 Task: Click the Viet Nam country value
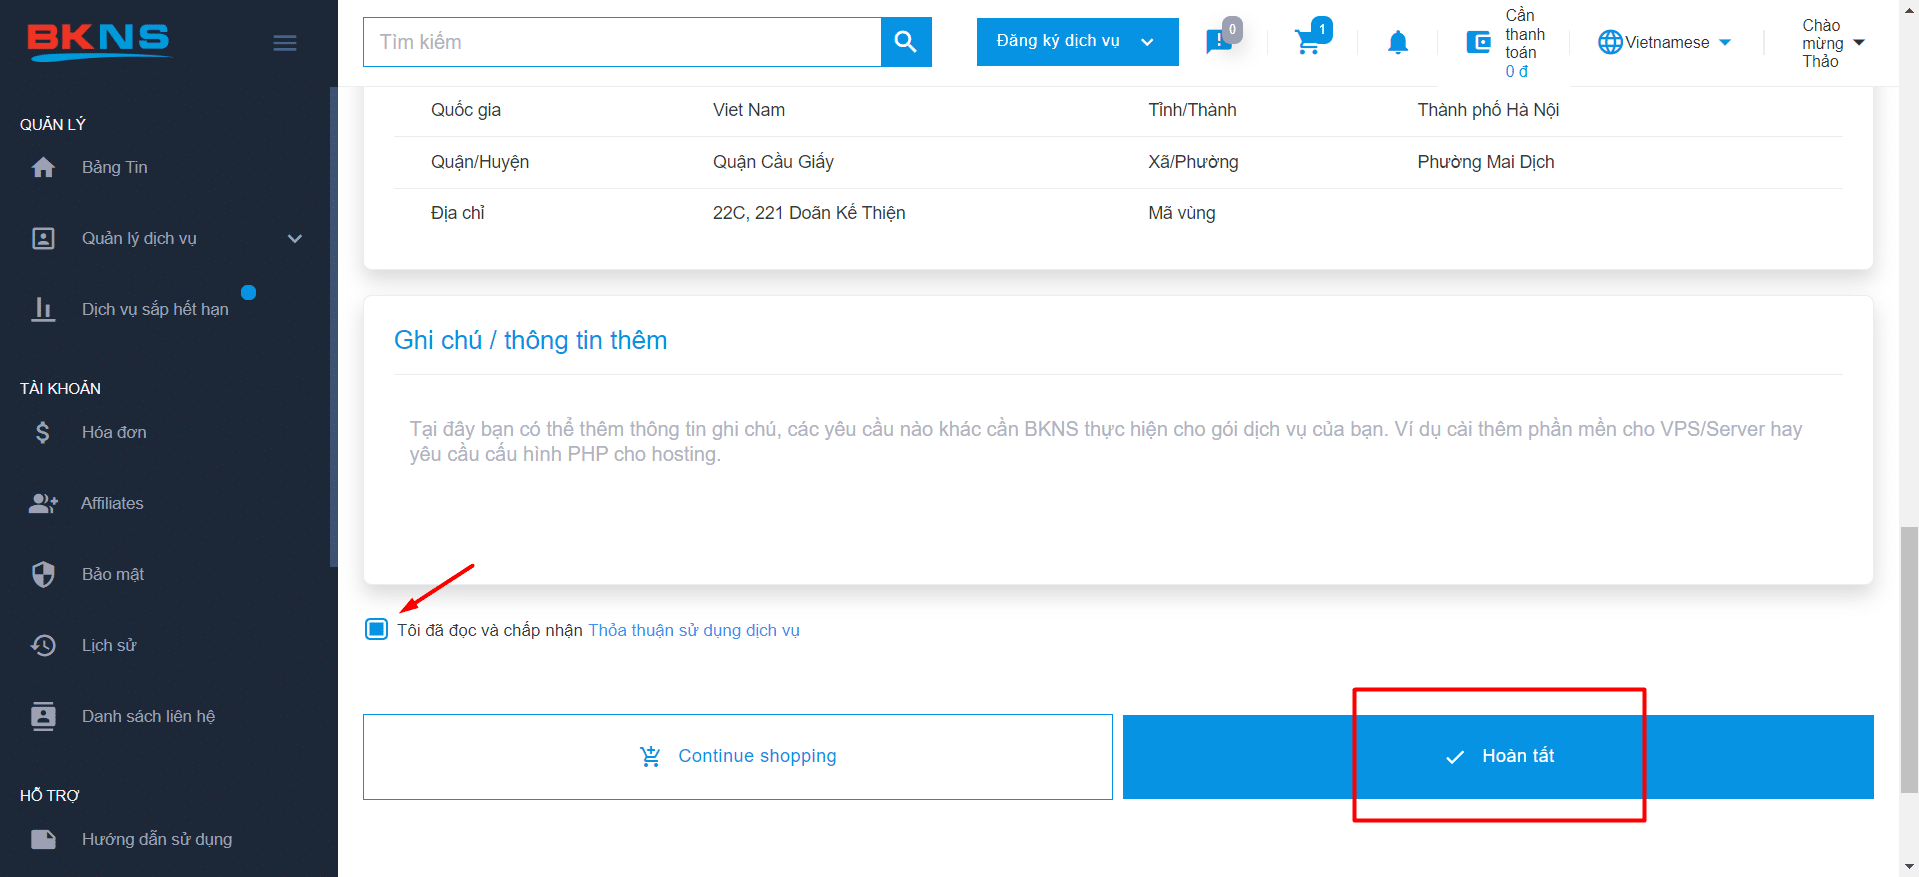(749, 110)
